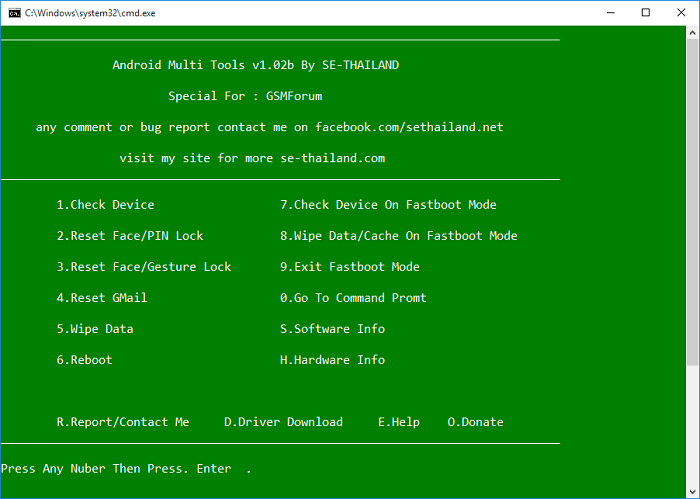The image size is (700, 499).
Task: Click the 'D.Driver Download' option text
Action: (283, 422)
